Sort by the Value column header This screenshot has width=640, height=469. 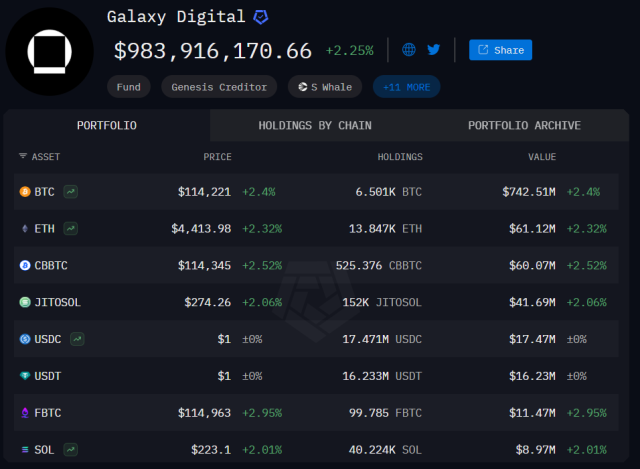(542, 157)
